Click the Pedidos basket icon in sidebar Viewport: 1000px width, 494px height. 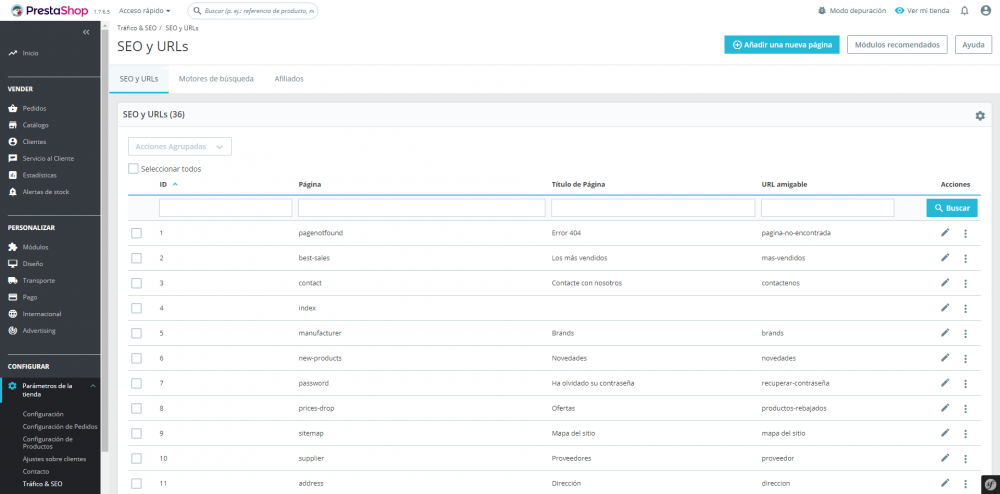tap(12, 108)
